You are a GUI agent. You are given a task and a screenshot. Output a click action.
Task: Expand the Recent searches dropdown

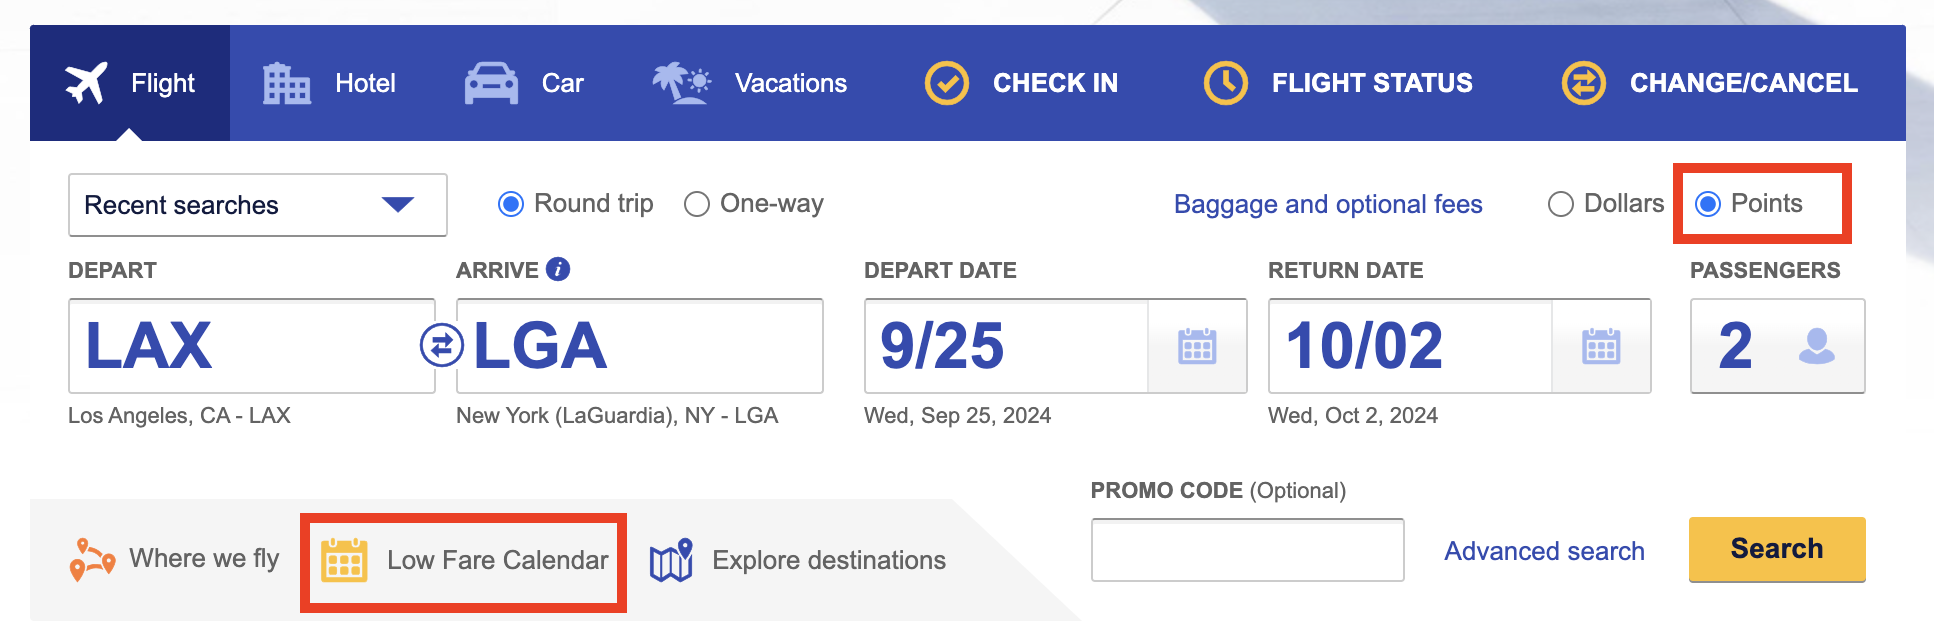click(x=399, y=205)
